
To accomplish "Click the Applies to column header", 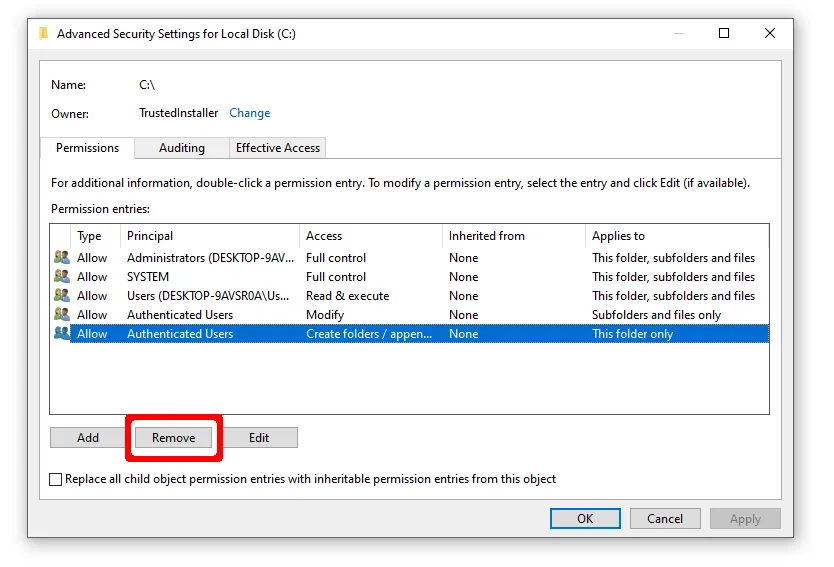I will 677,236.
